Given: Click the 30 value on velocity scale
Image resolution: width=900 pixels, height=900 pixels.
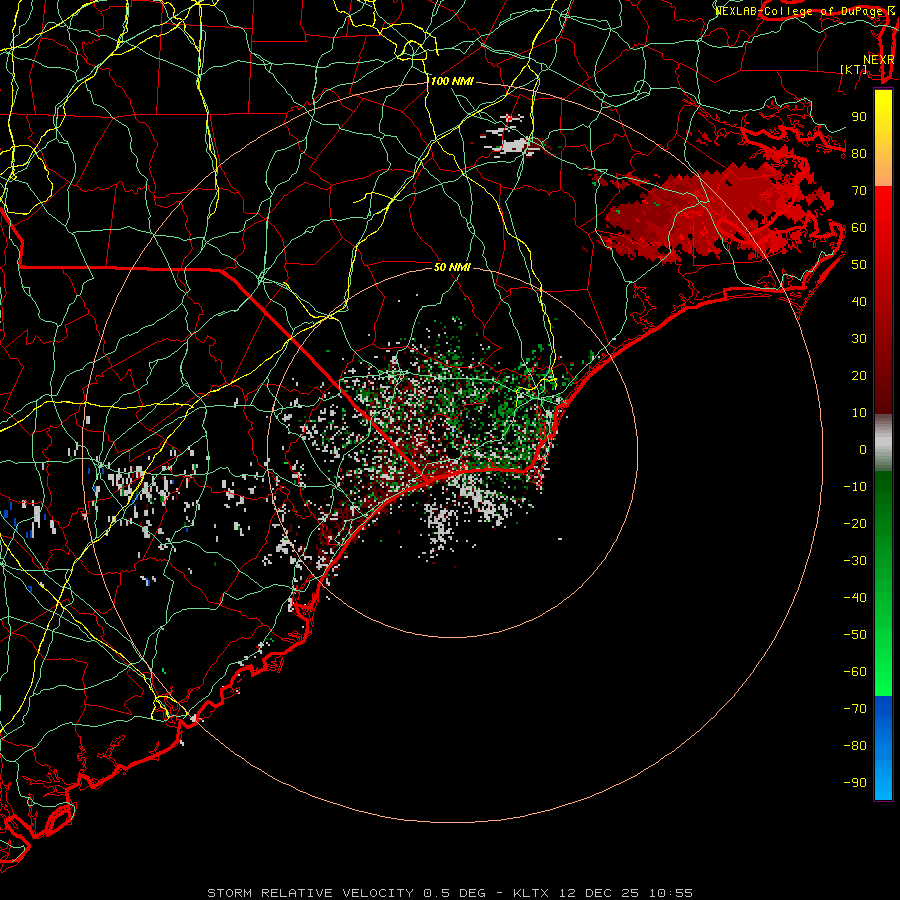Looking at the screenshot, I should [859, 339].
